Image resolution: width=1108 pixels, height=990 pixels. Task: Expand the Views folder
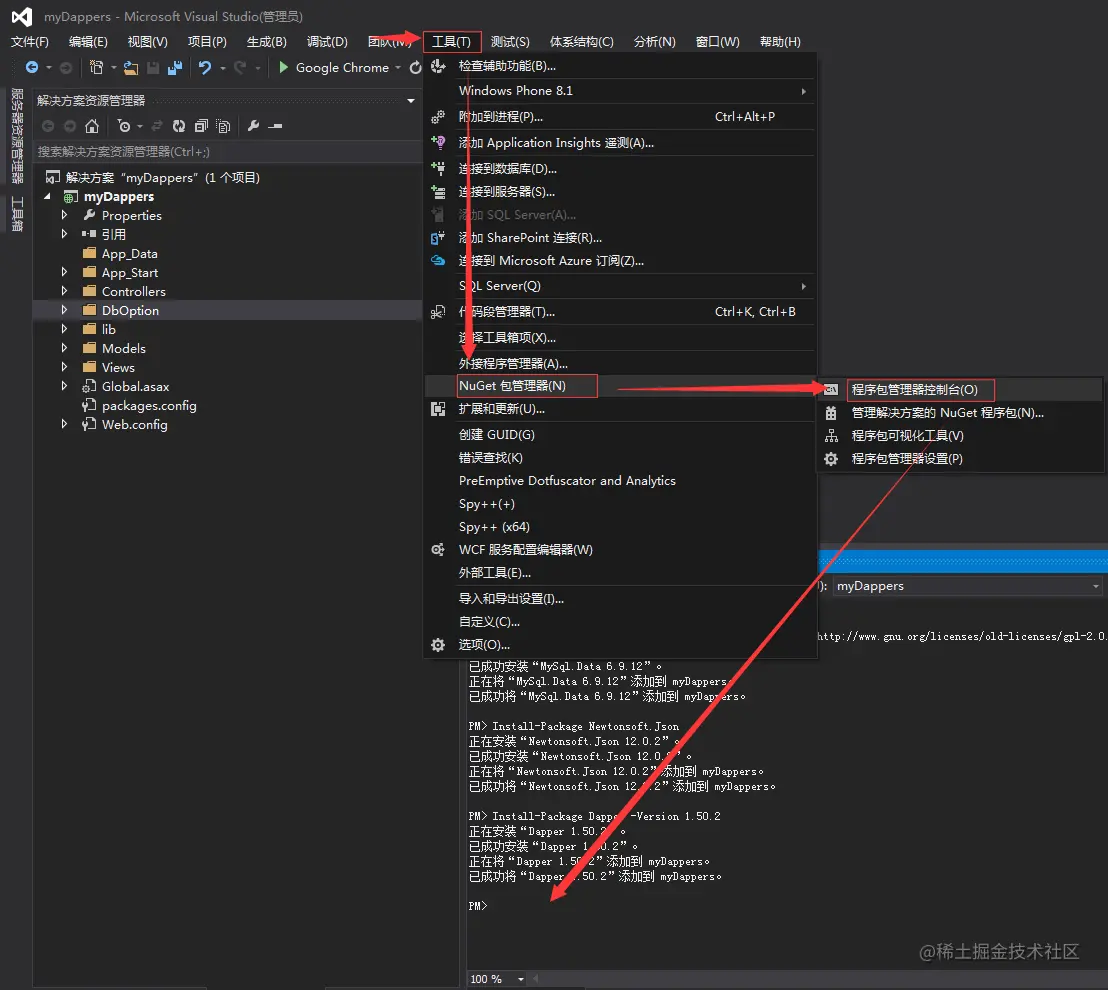pos(64,367)
